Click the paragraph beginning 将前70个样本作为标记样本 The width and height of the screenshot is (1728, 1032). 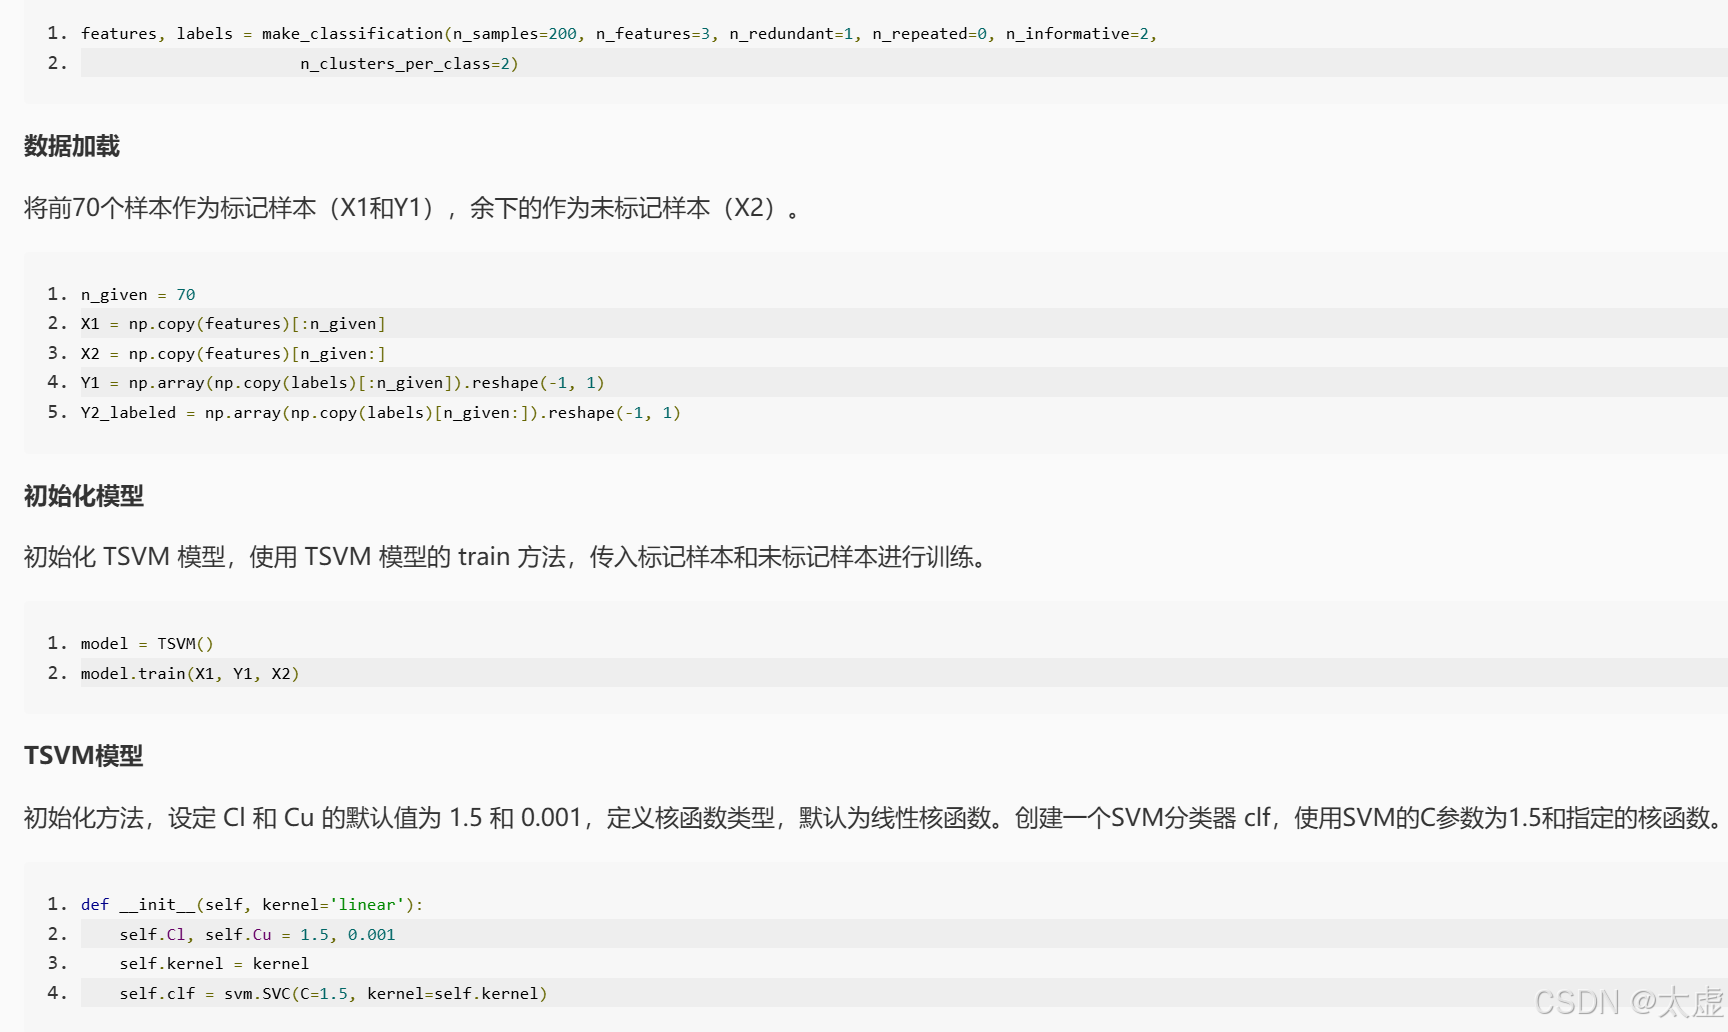coord(412,207)
